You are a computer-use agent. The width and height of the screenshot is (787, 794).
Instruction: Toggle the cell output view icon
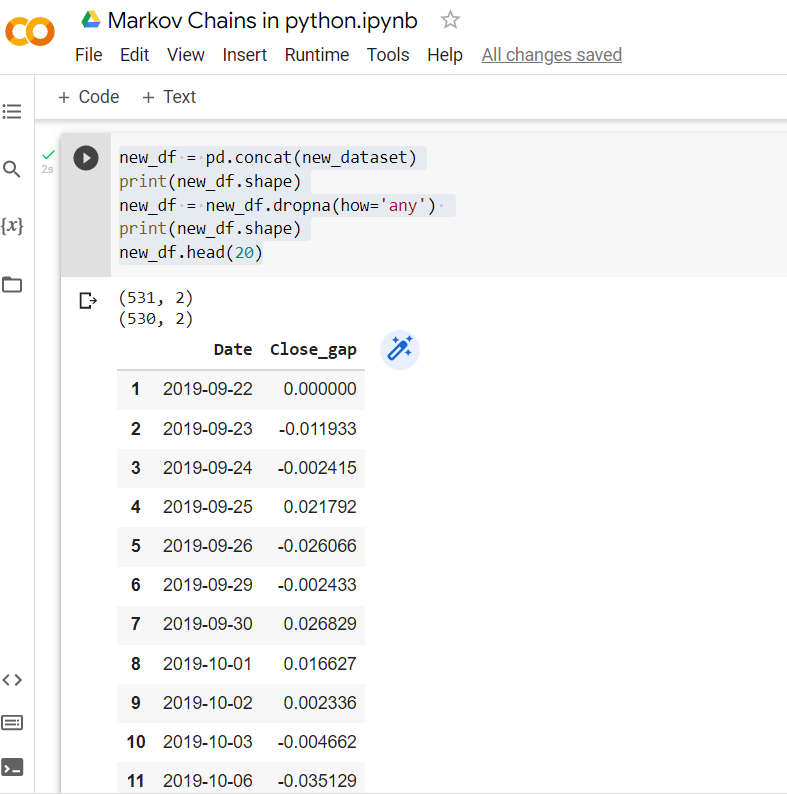pyautogui.click(x=88, y=299)
